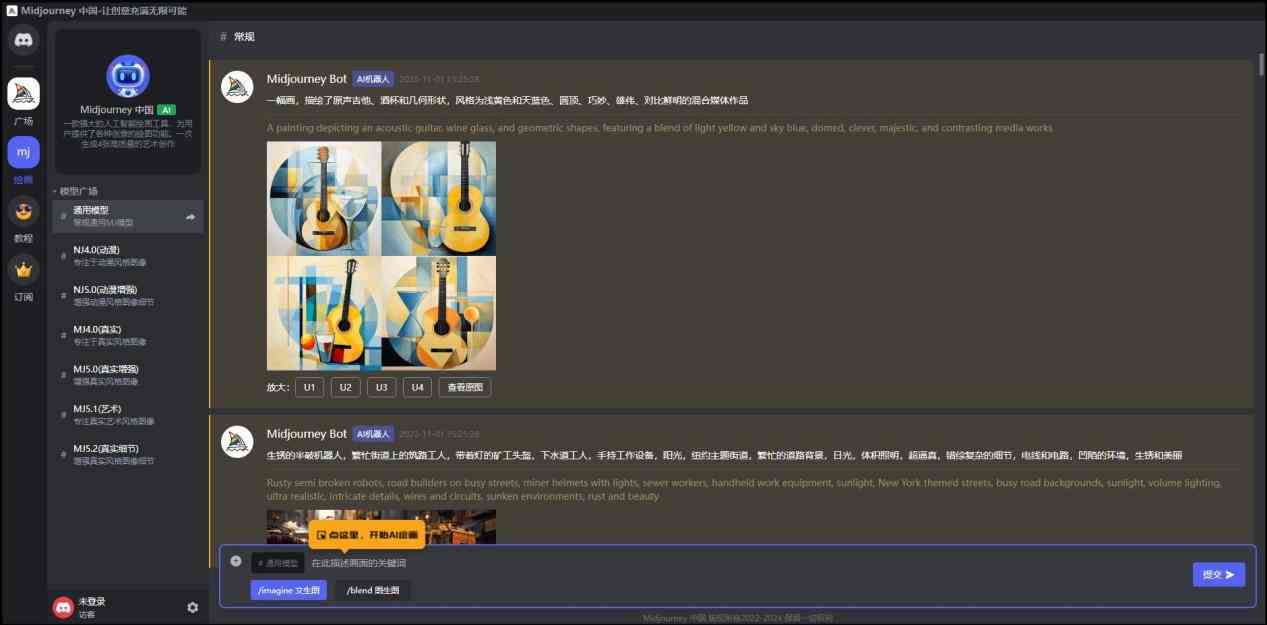The image size is (1267, 625).
Task: Select the 通用模型 channel
Action: coord(128,216)
